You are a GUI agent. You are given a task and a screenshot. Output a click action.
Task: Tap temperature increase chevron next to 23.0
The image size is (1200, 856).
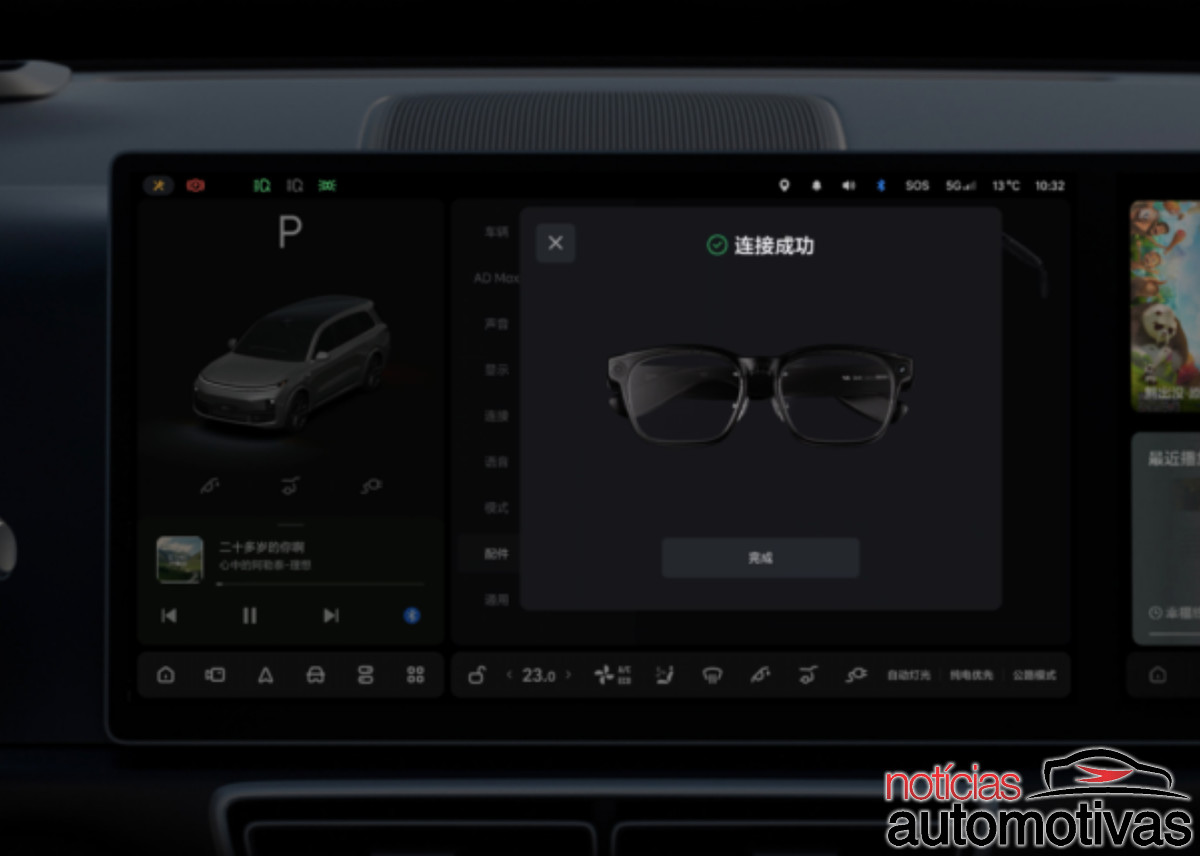[x=568, y=675]
